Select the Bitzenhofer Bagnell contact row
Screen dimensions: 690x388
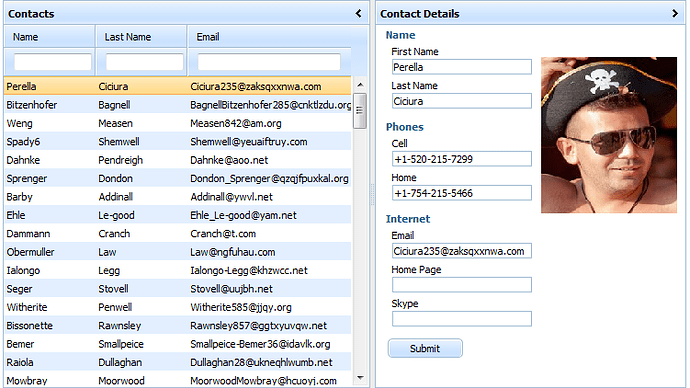[178, 105]
